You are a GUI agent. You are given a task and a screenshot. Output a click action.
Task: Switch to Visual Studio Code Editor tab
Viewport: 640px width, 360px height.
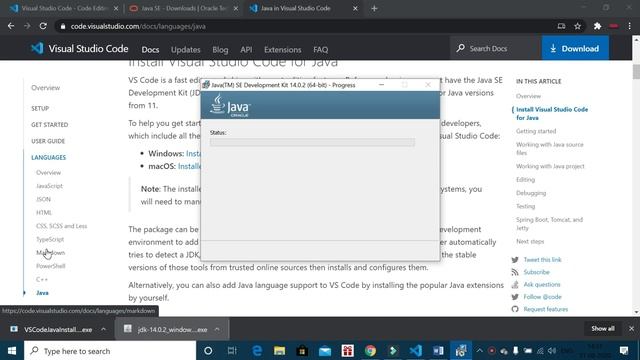click(64, 8)
